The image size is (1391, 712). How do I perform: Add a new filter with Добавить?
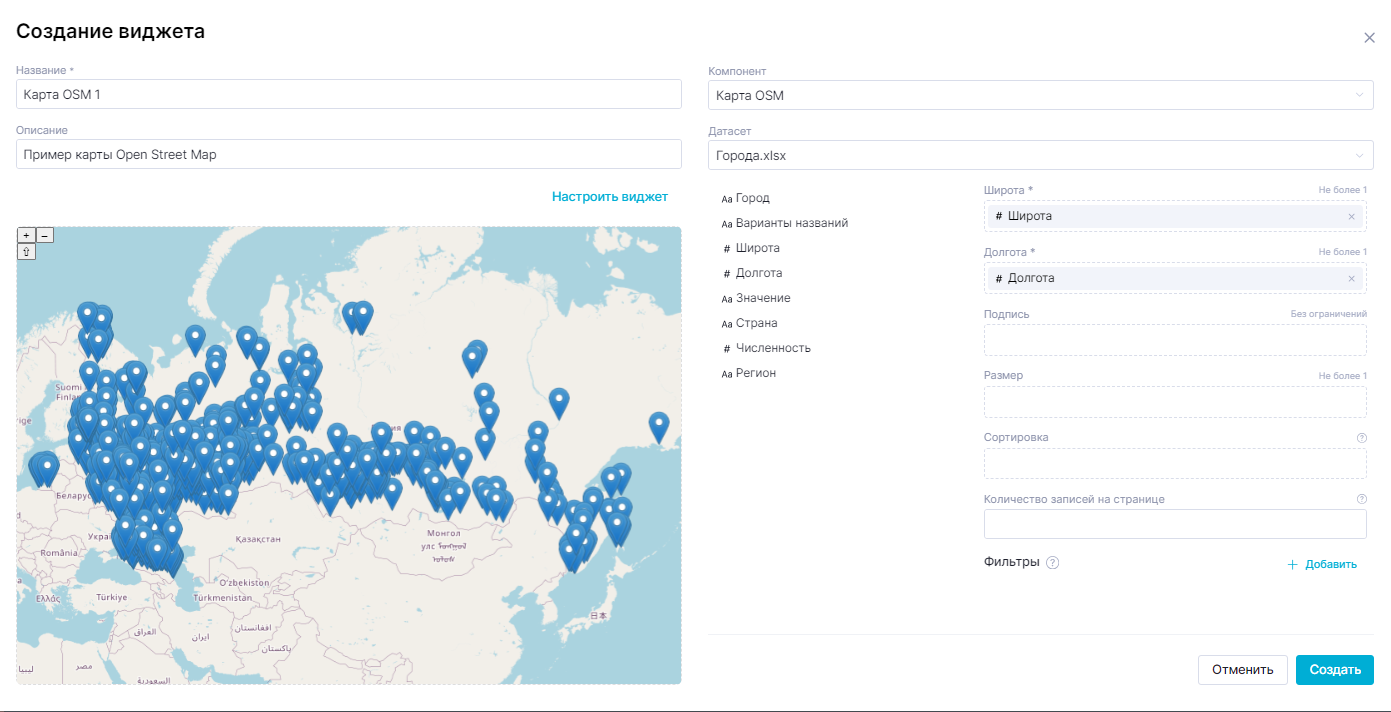[x=1322, y=564]
